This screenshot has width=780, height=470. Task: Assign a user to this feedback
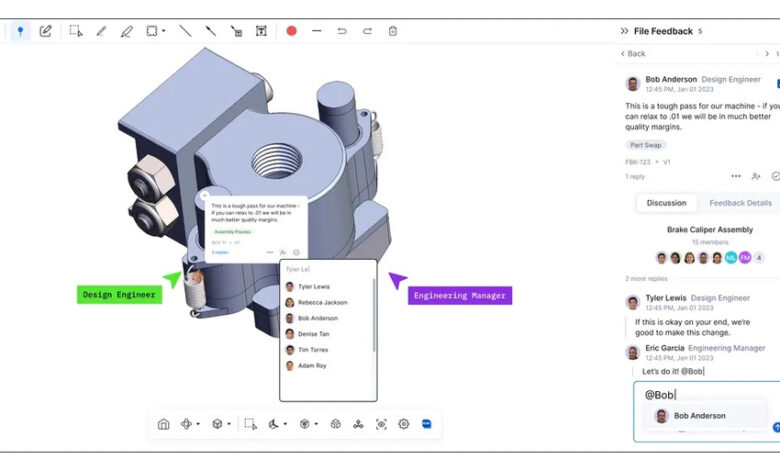[756, 176]
